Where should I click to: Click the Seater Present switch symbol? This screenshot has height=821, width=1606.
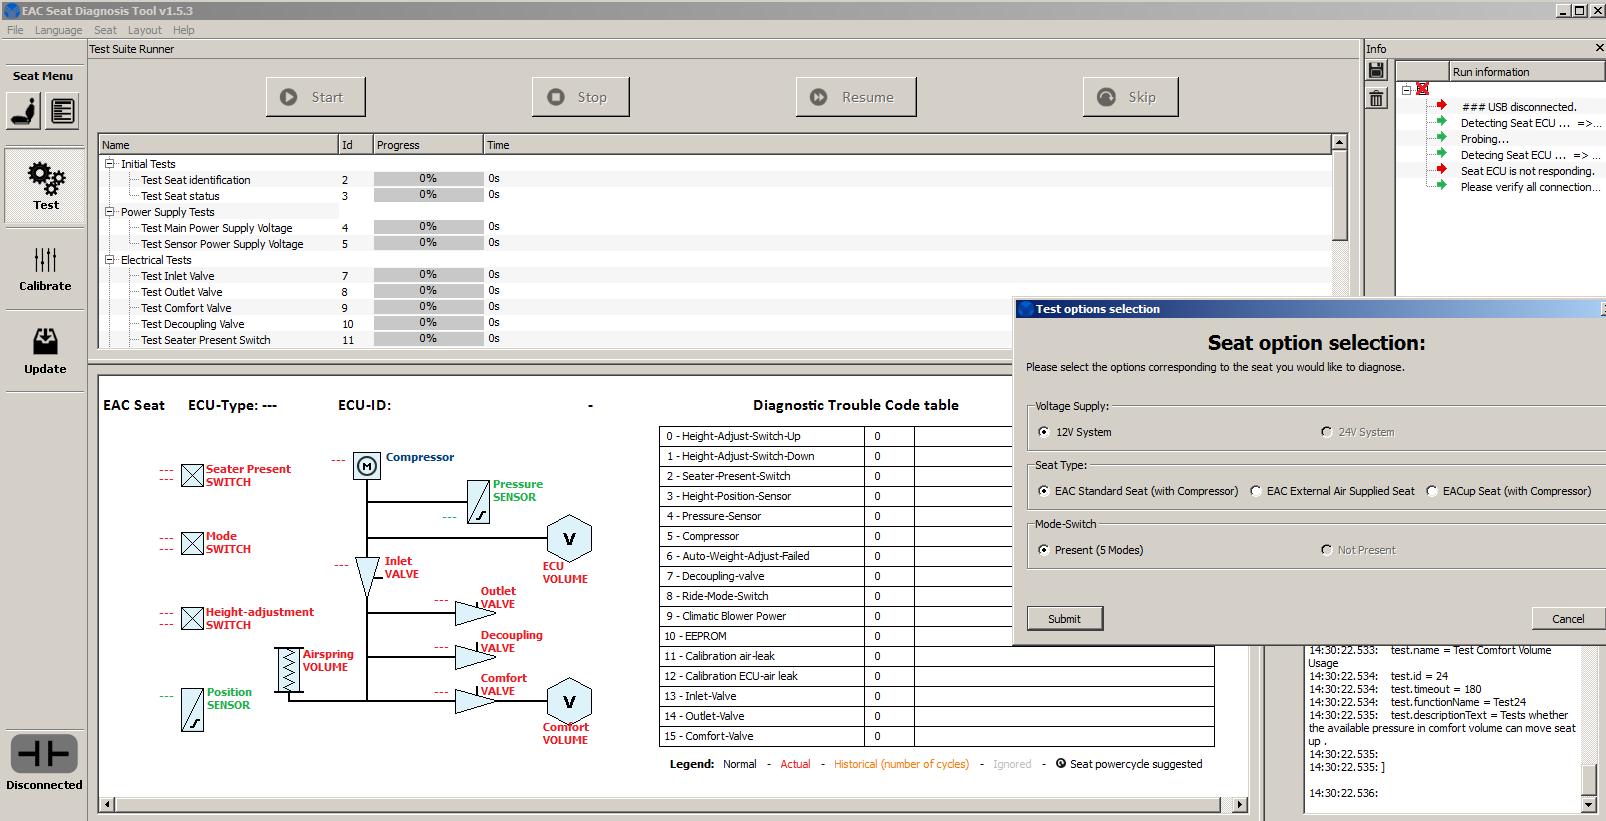coord(192,476)
